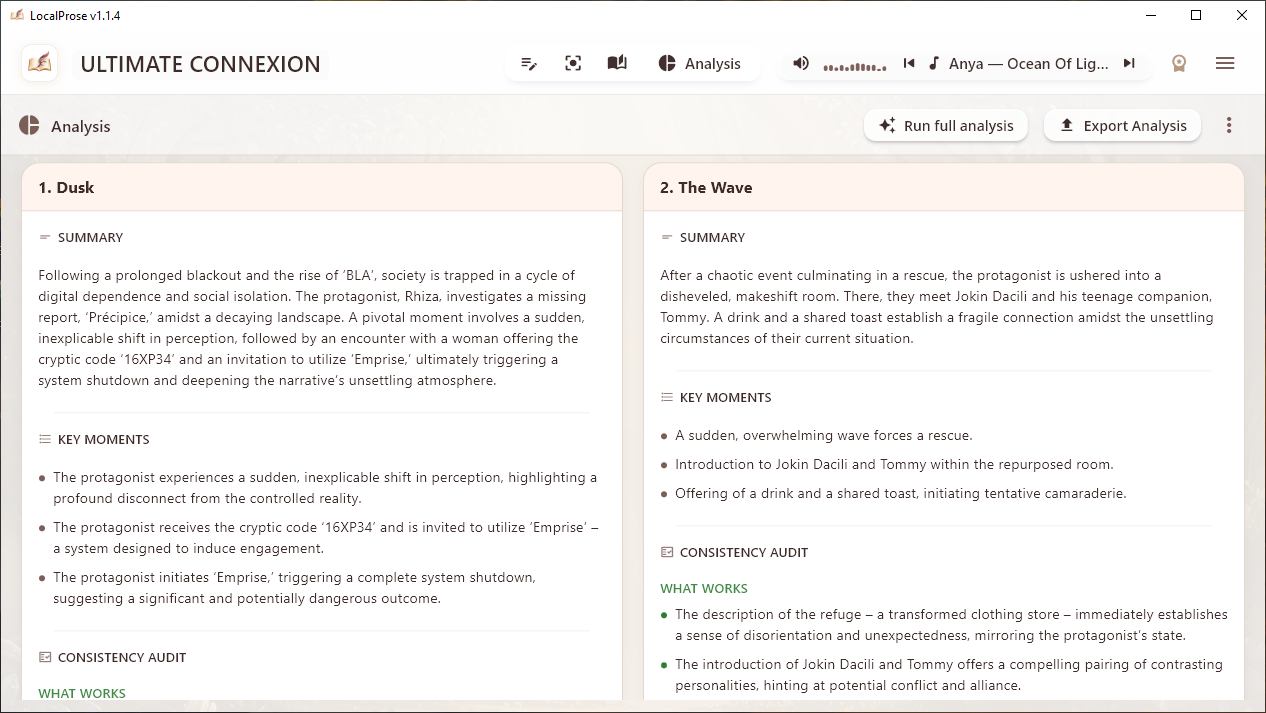The image size is (1266, 713).
Task: Click the LocalProse logo icon
Action: point(39,63)
